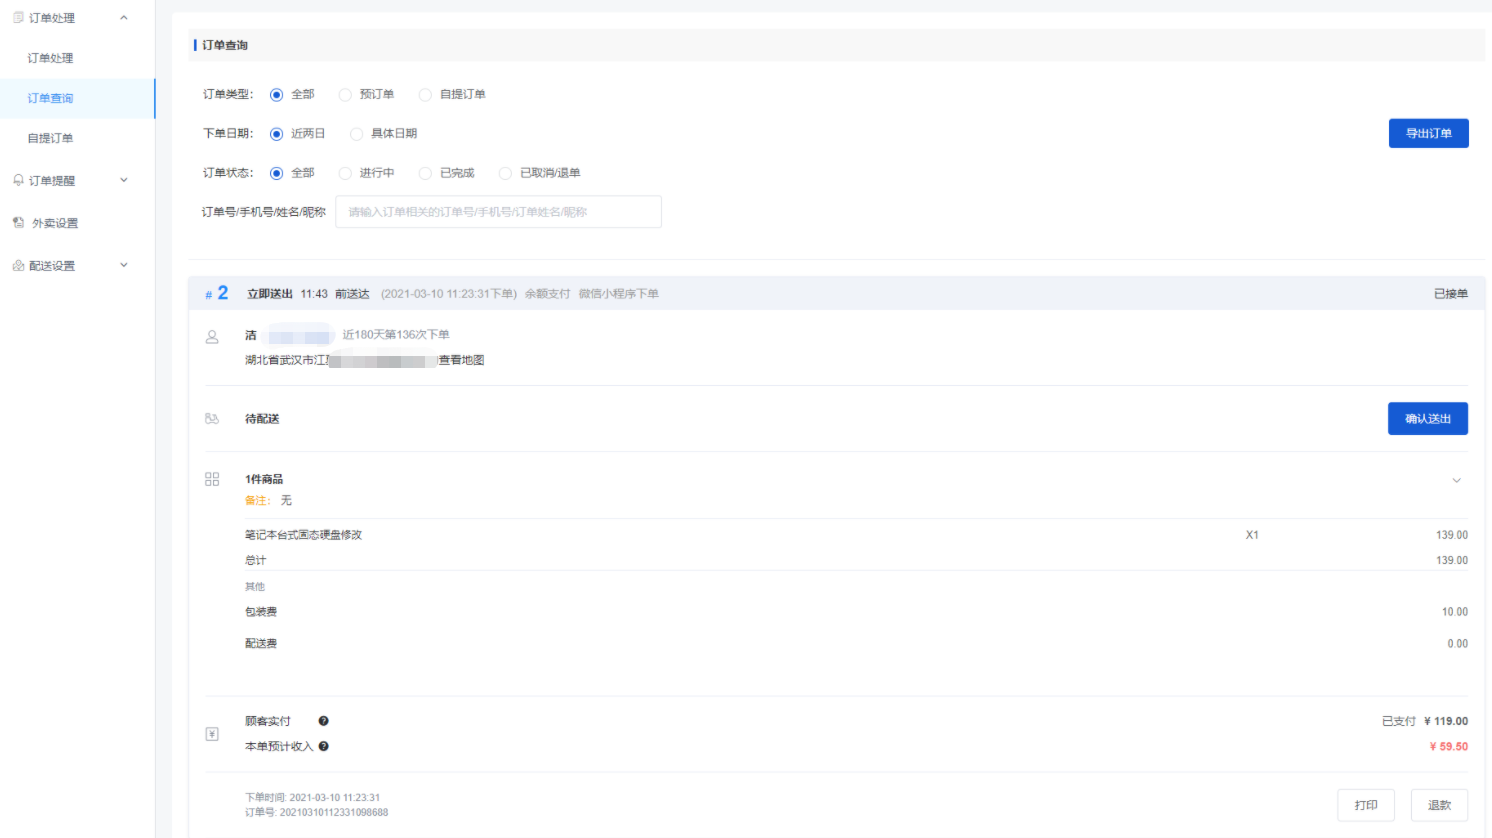This screenshot has height=838, width=1492.
Task: Click the grid icon beside 1件商品
Action: pos(212,479)
